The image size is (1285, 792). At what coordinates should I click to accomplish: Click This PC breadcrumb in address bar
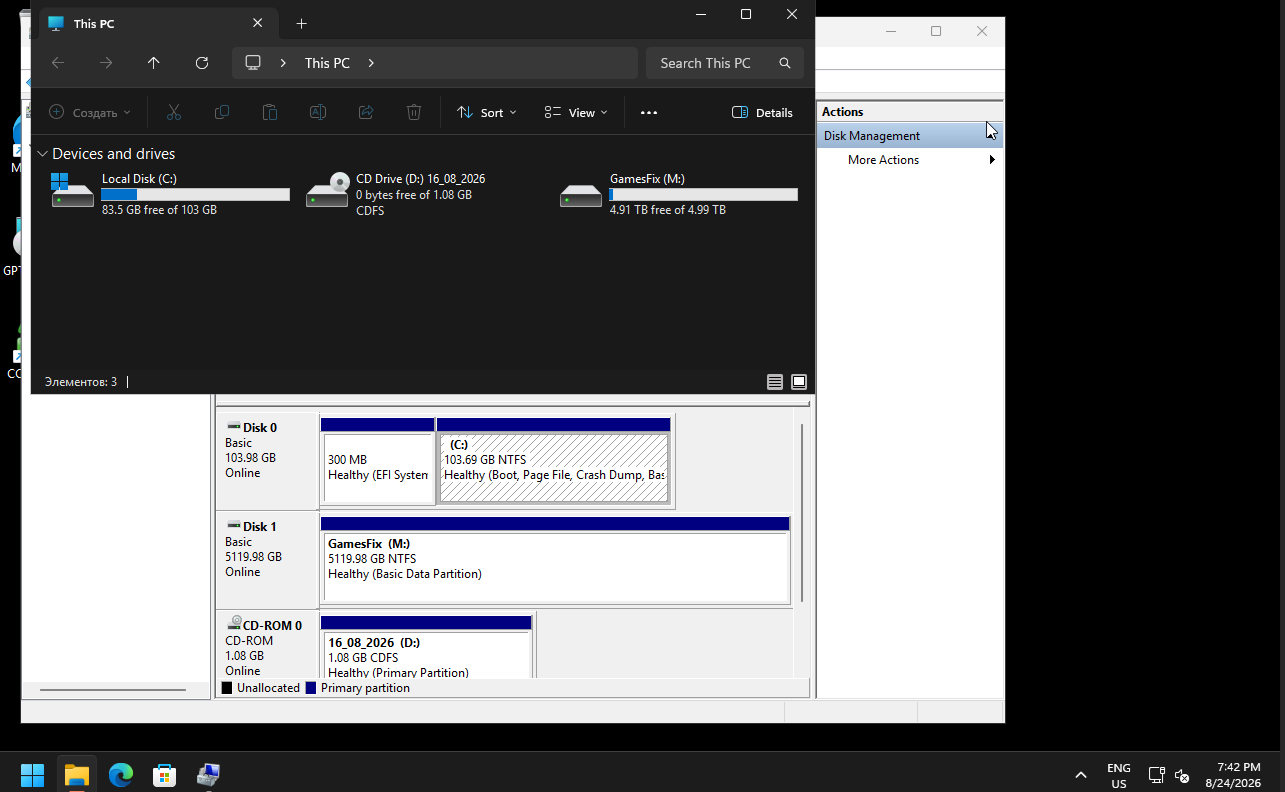coord(327,63)
